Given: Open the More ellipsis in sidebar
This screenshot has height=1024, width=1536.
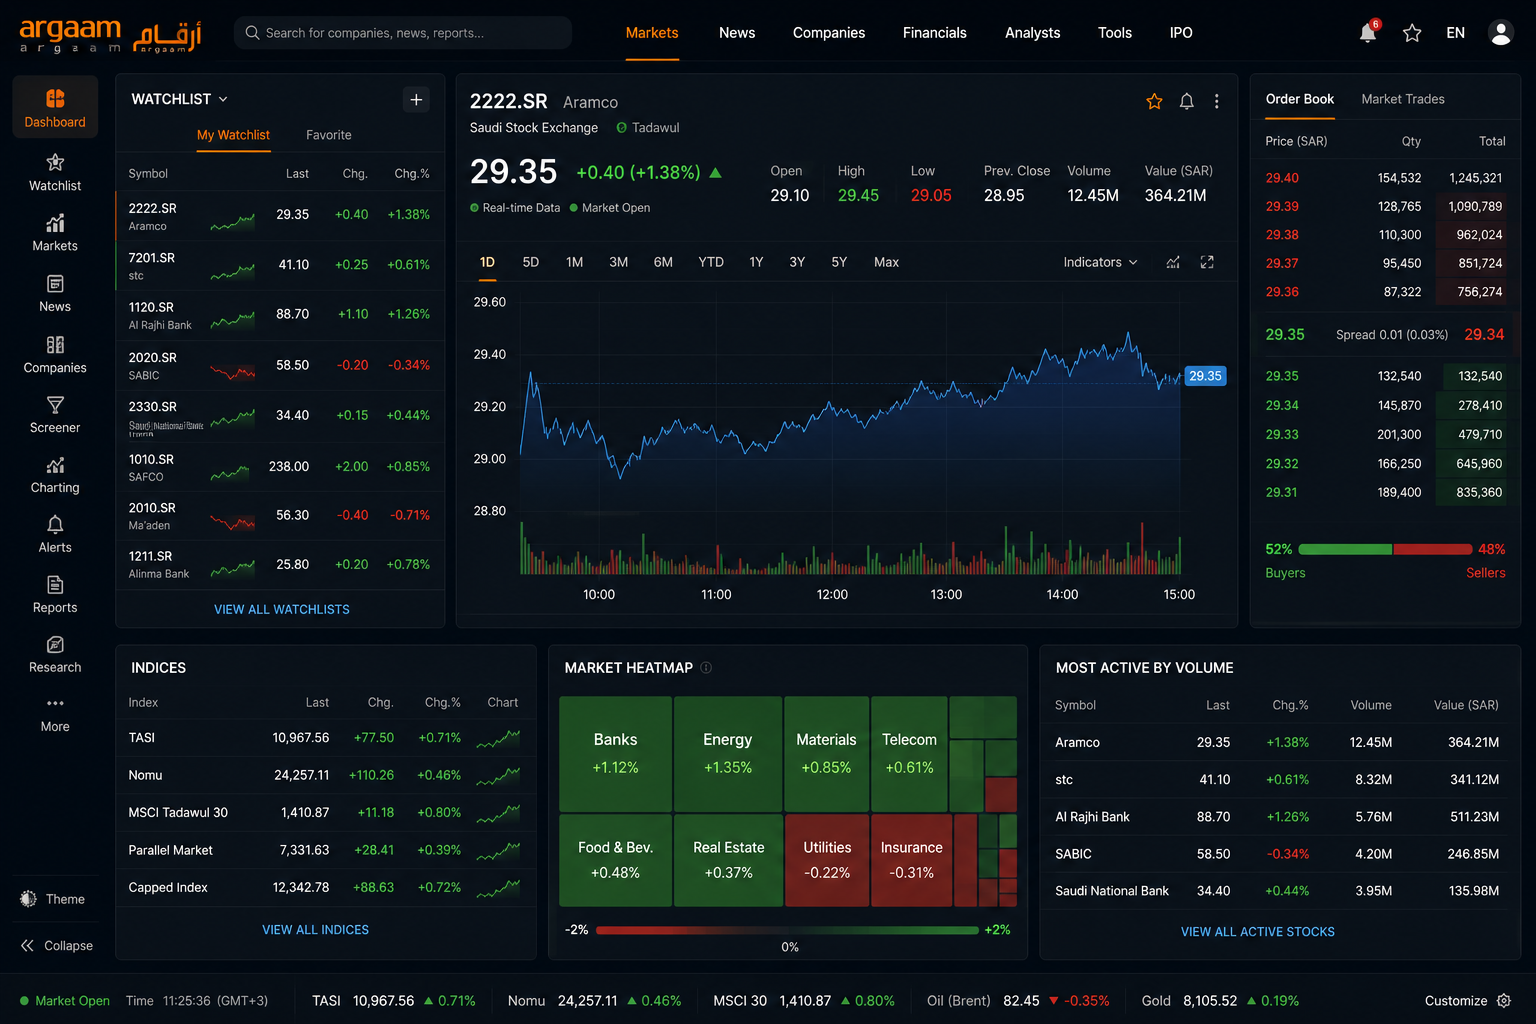Looking at the screenshot, I should coord(55,703).
